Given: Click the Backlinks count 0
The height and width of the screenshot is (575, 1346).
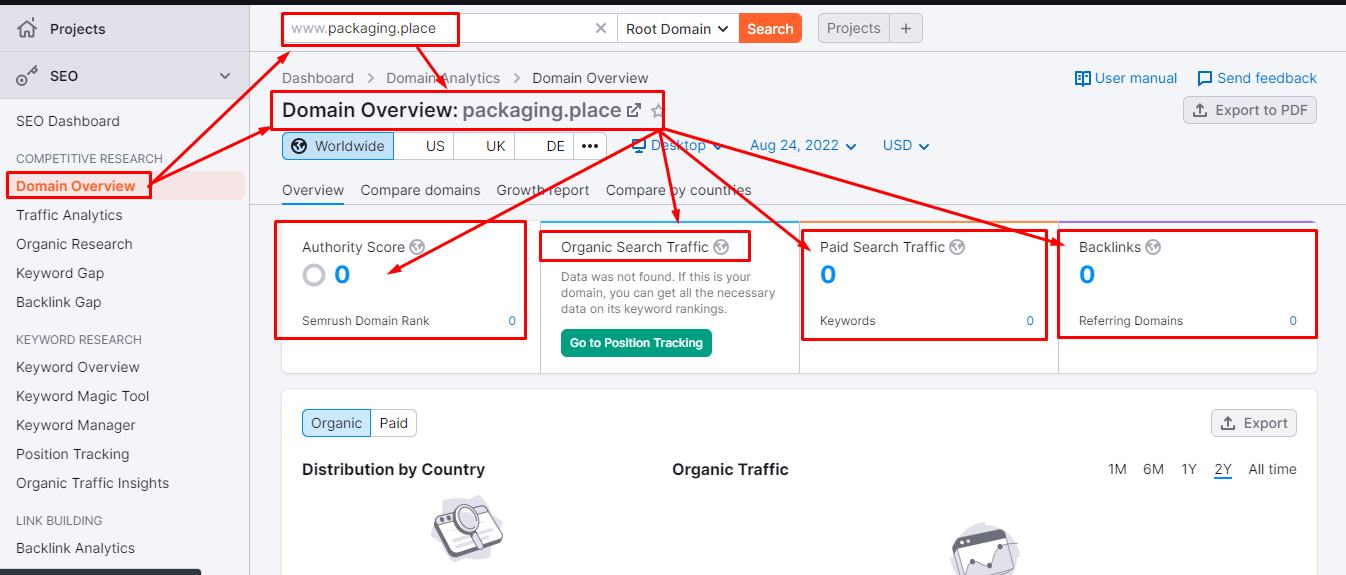Looking at the screenshot, I should pos(1087,275).
